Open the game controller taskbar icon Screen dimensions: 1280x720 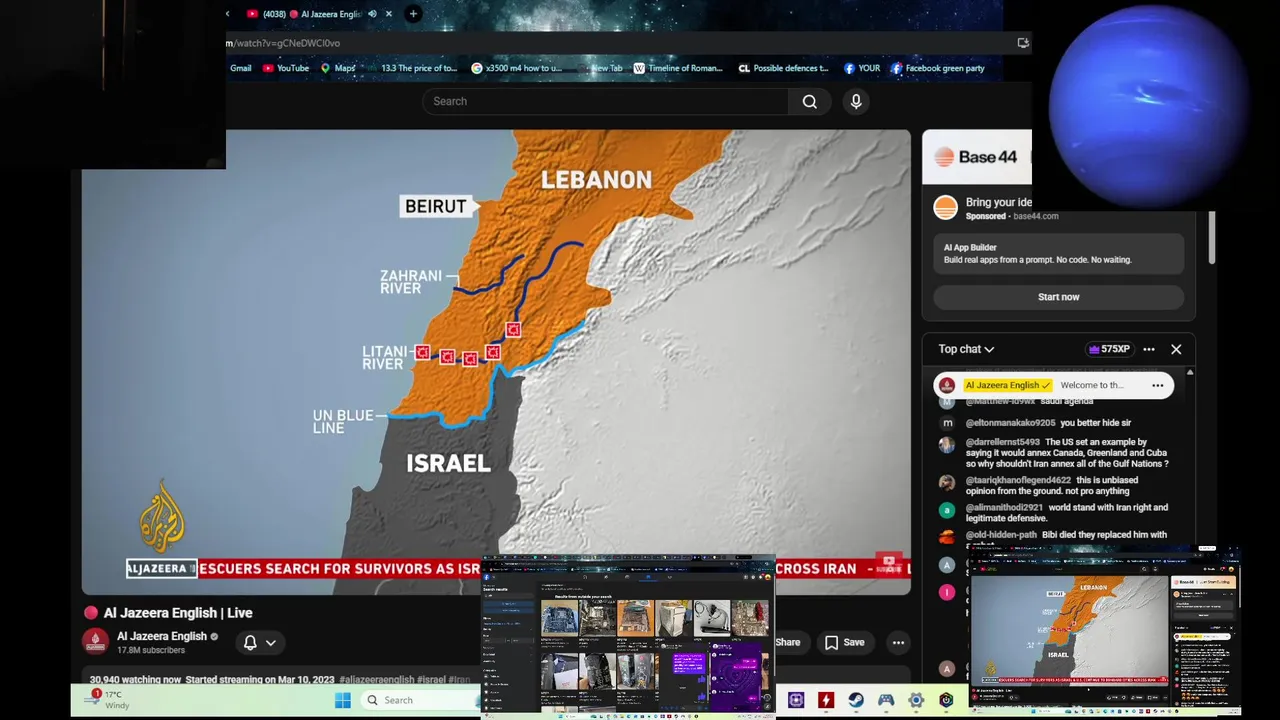coord(886,700)
